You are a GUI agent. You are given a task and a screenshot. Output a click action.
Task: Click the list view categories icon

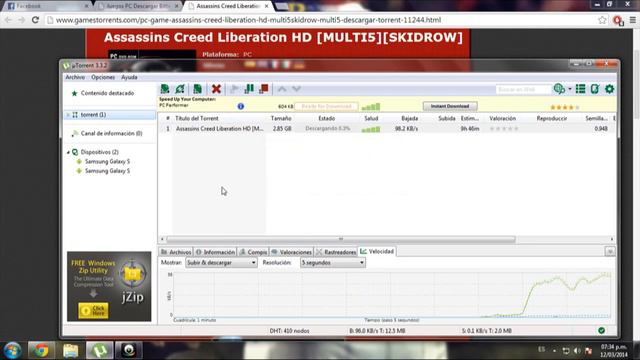tap(580, 89)
